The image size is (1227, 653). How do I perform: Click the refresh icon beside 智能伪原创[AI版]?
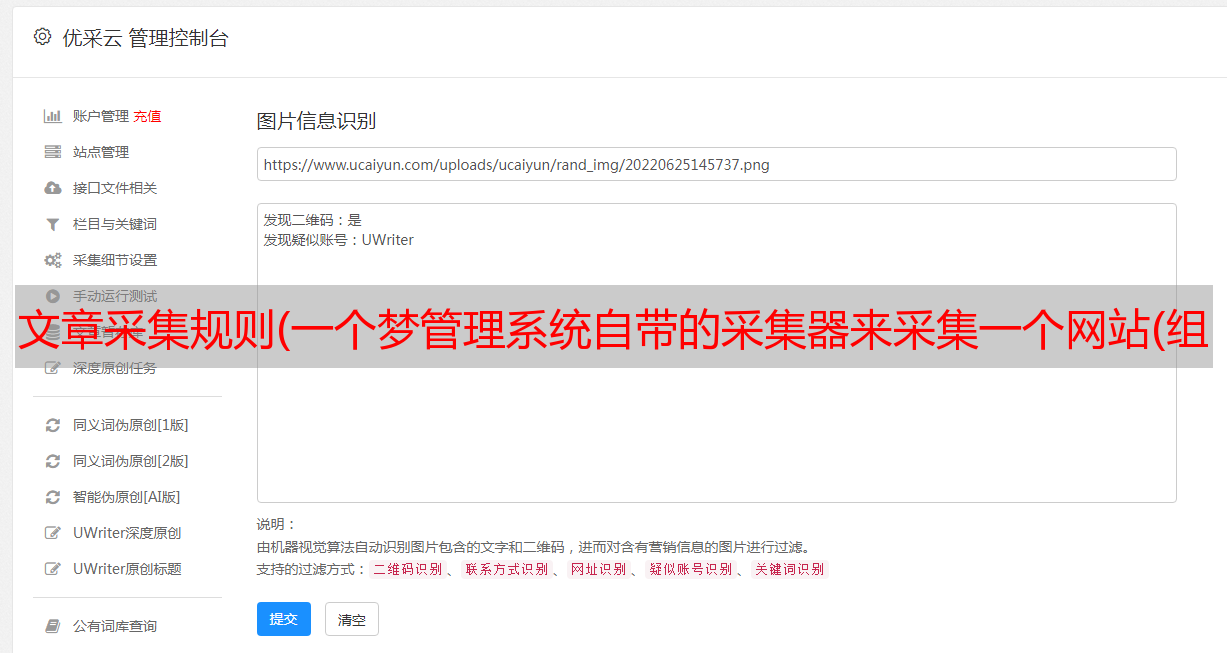(x=53, y=497)
